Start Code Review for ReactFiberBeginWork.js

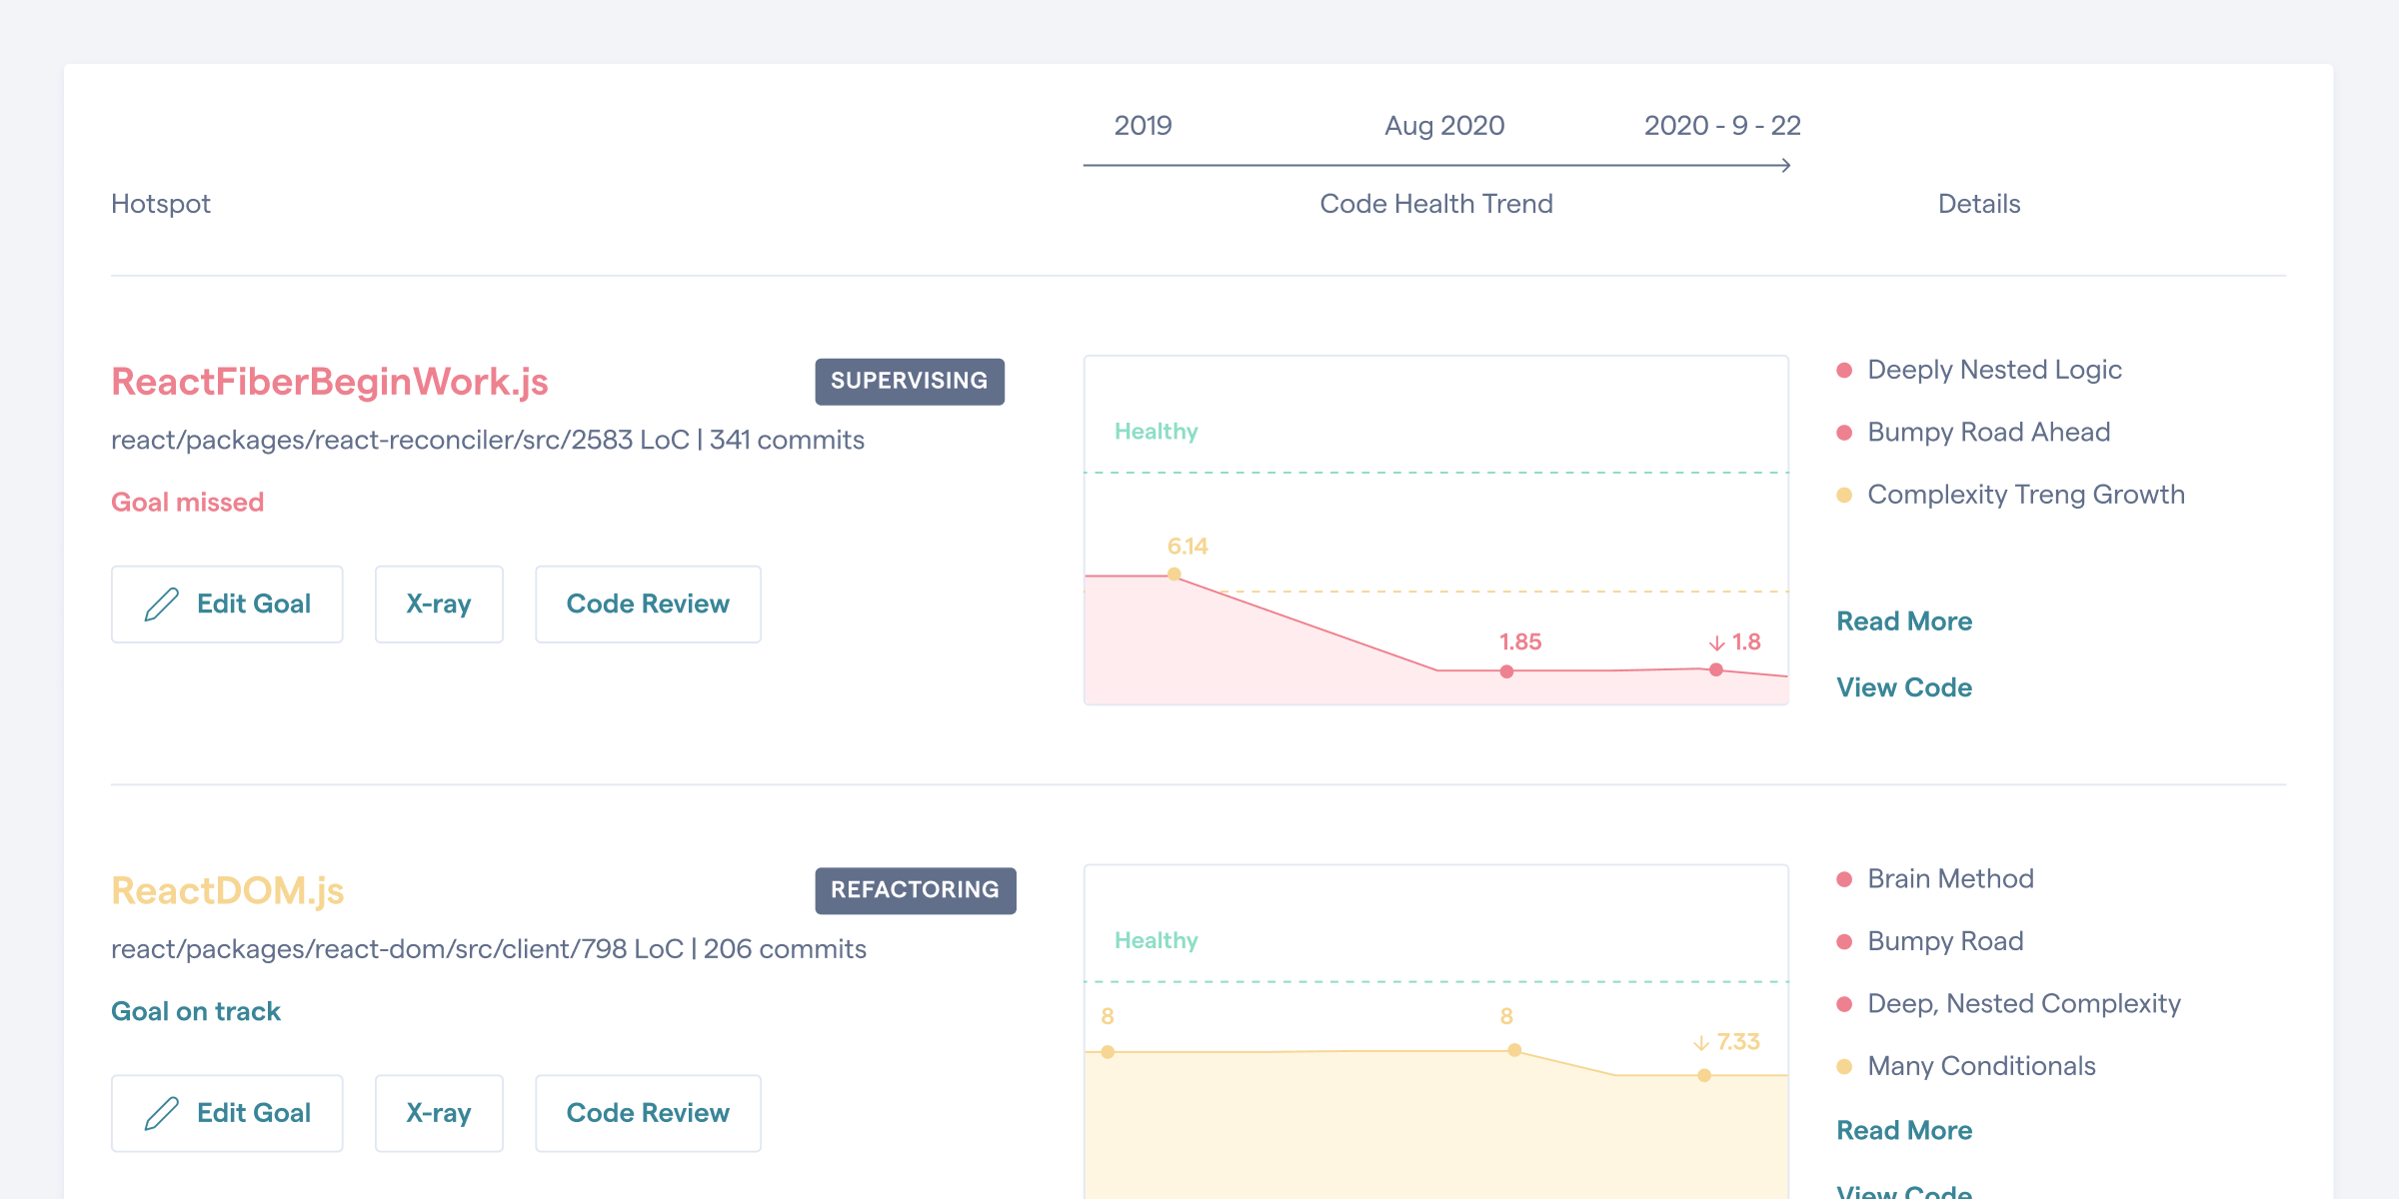(x=648, y=604)
